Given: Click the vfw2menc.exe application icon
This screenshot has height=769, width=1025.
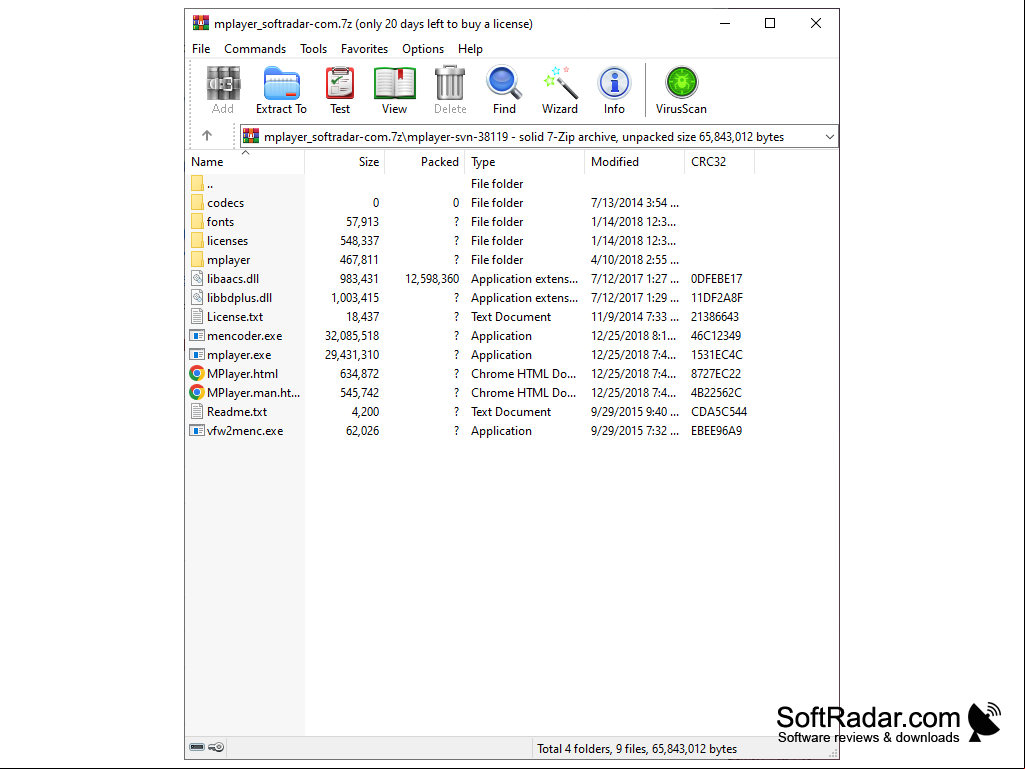Looking at the screenshot, I should coord(197,430).
